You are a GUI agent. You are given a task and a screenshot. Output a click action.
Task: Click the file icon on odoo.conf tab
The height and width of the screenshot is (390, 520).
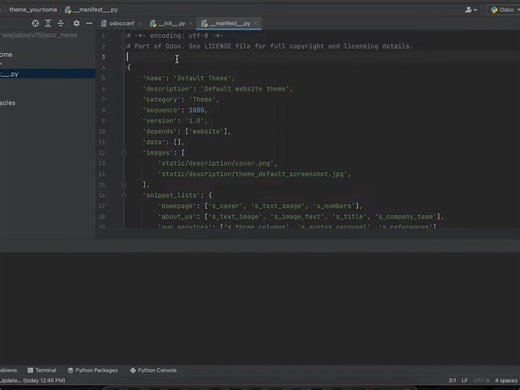[x=104, y=23]
